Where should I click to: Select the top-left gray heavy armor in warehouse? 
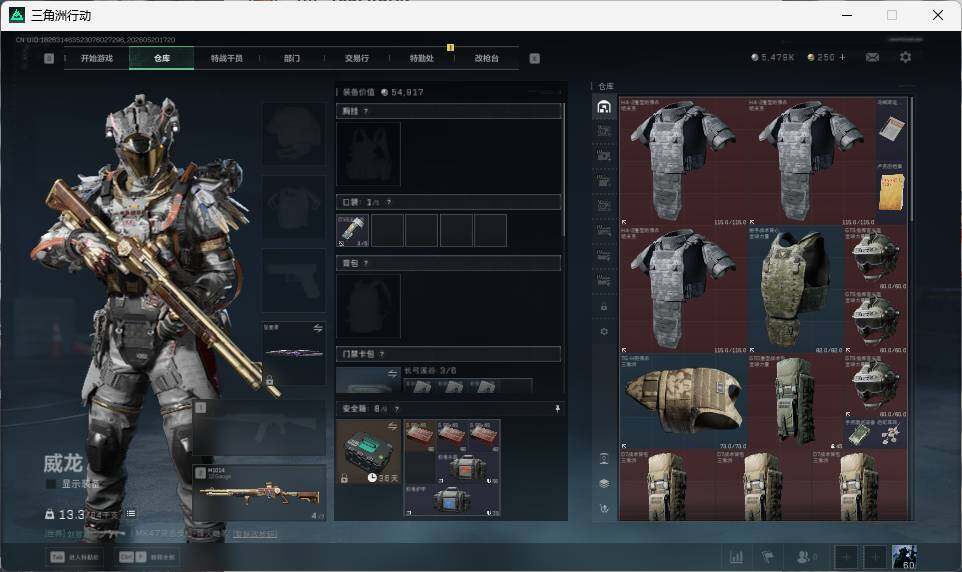(683, 161)
